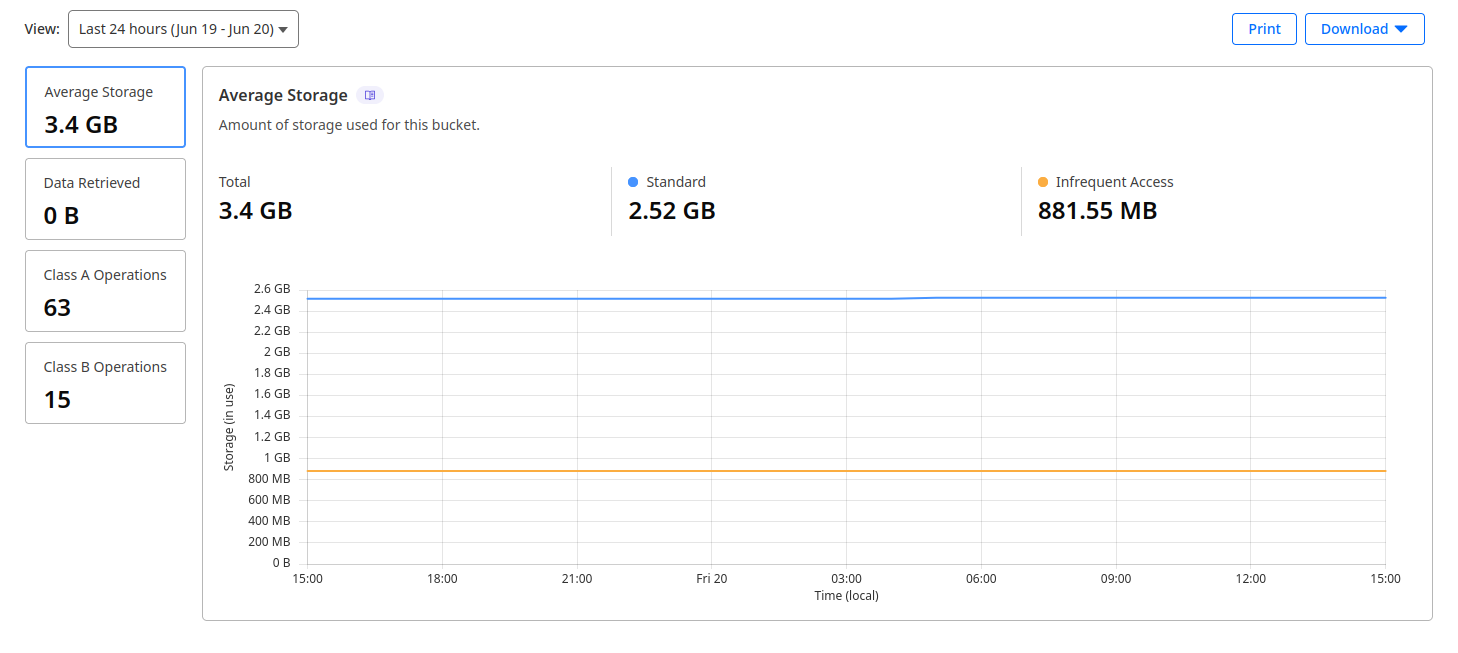Screen dimensions: 1458x653
Task: Click the Total value of 3.4 GB
Action: [255, 210]
